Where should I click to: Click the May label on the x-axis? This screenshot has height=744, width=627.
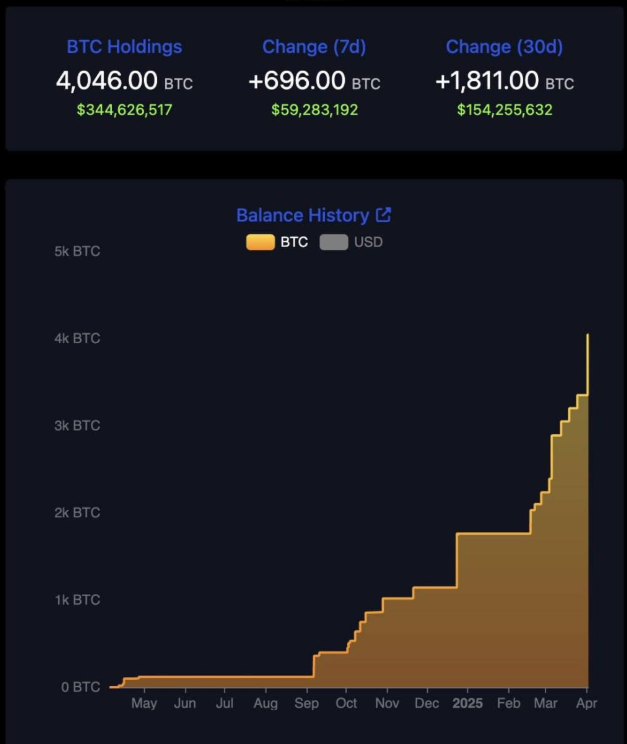click(x=144, y=704)
